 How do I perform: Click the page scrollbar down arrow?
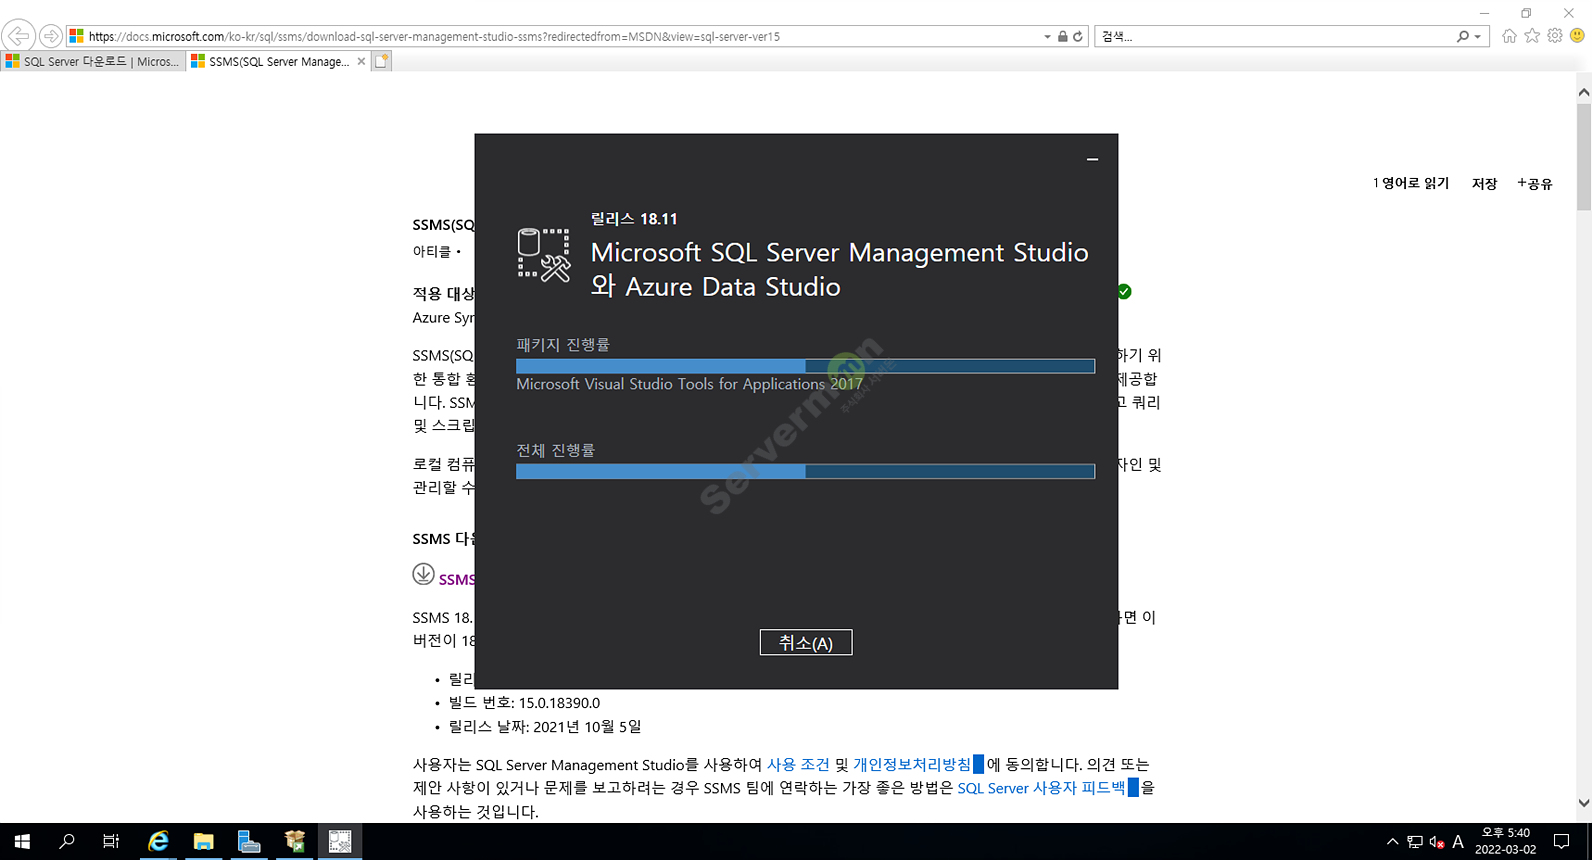click(1583, 802)
